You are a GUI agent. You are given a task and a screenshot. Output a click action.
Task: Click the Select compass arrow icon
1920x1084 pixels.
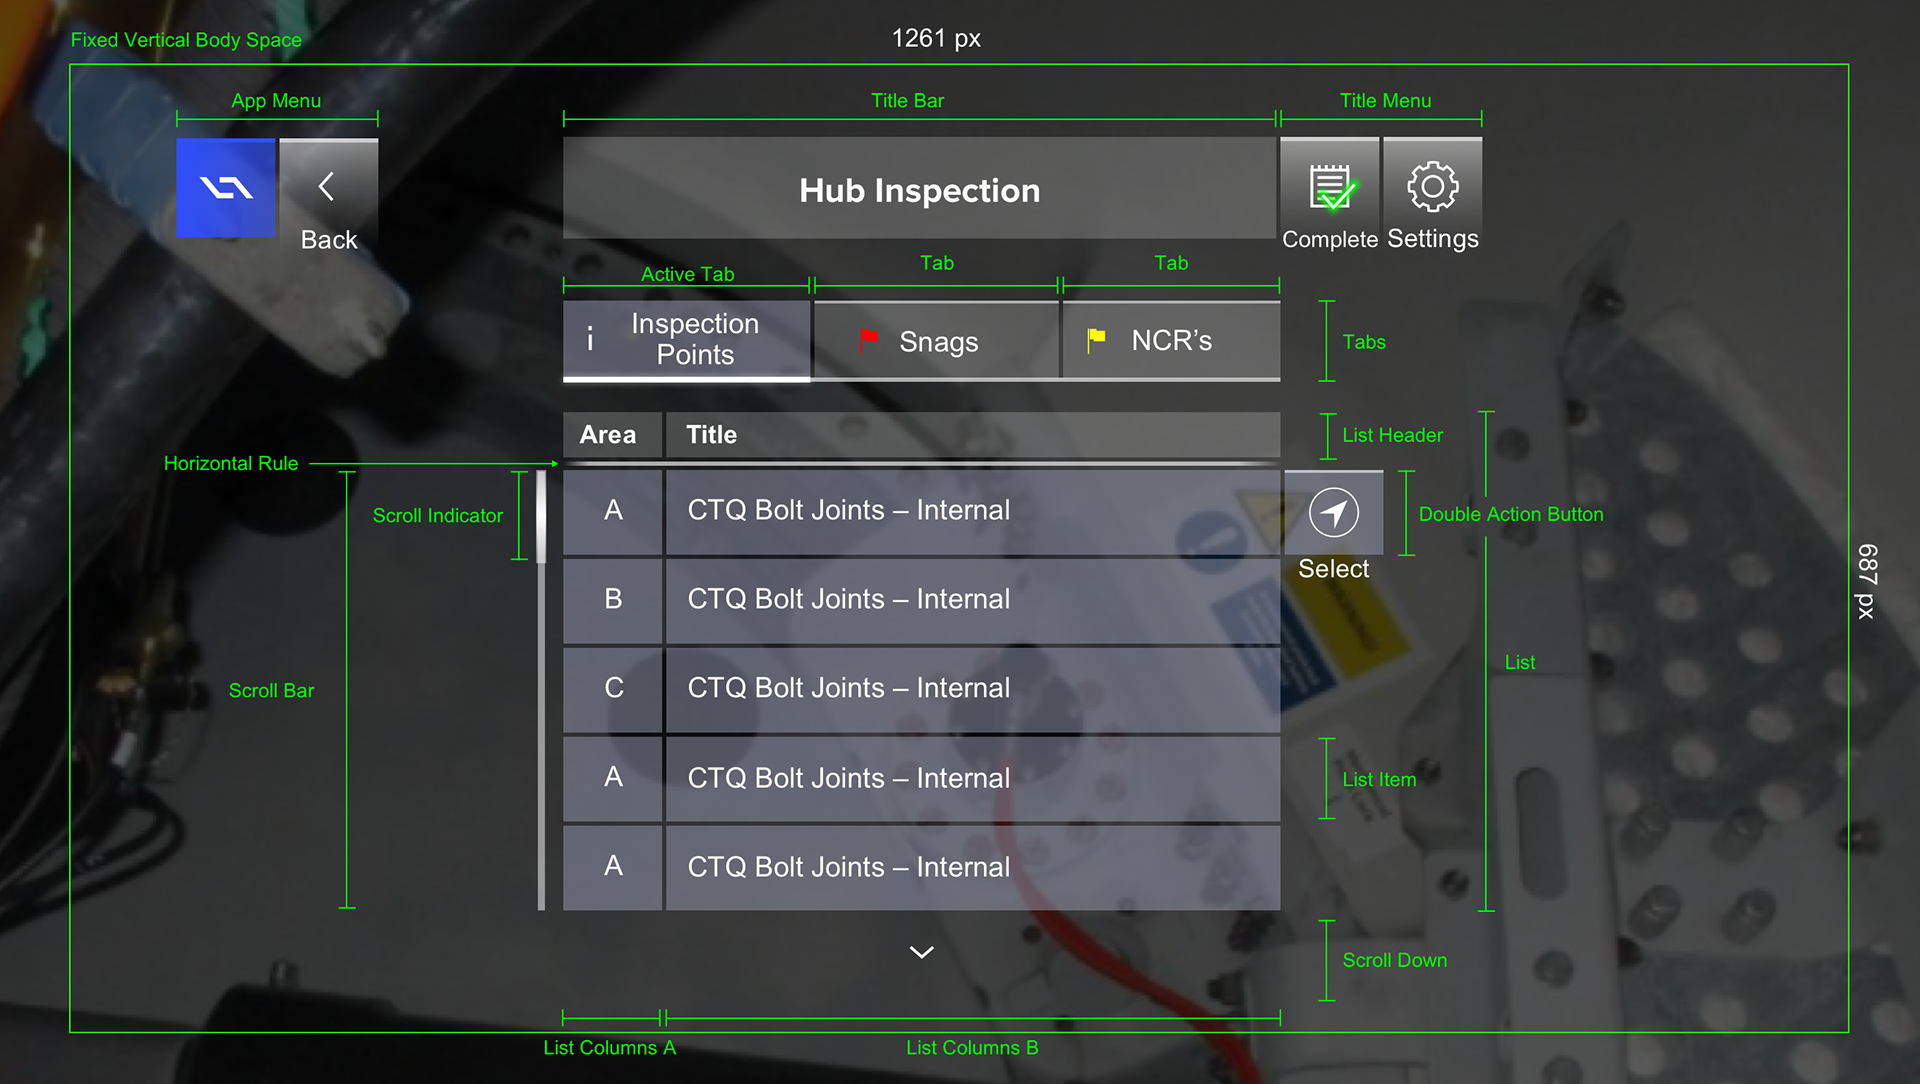click(1334, 513)
